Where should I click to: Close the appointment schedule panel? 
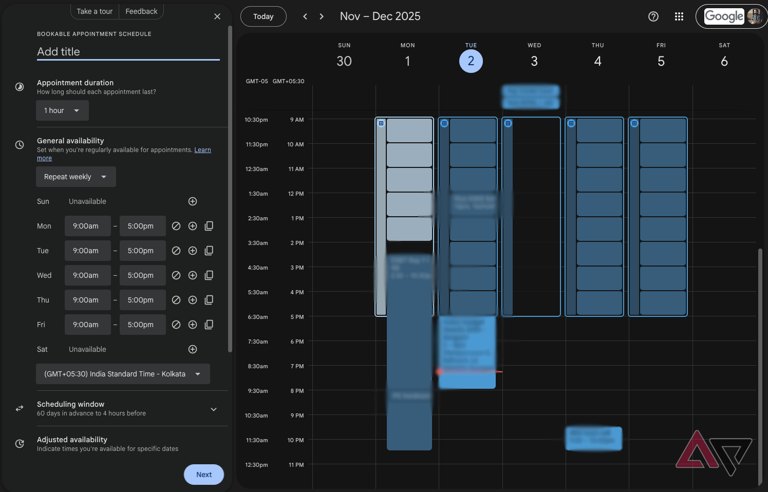[217, 16]
